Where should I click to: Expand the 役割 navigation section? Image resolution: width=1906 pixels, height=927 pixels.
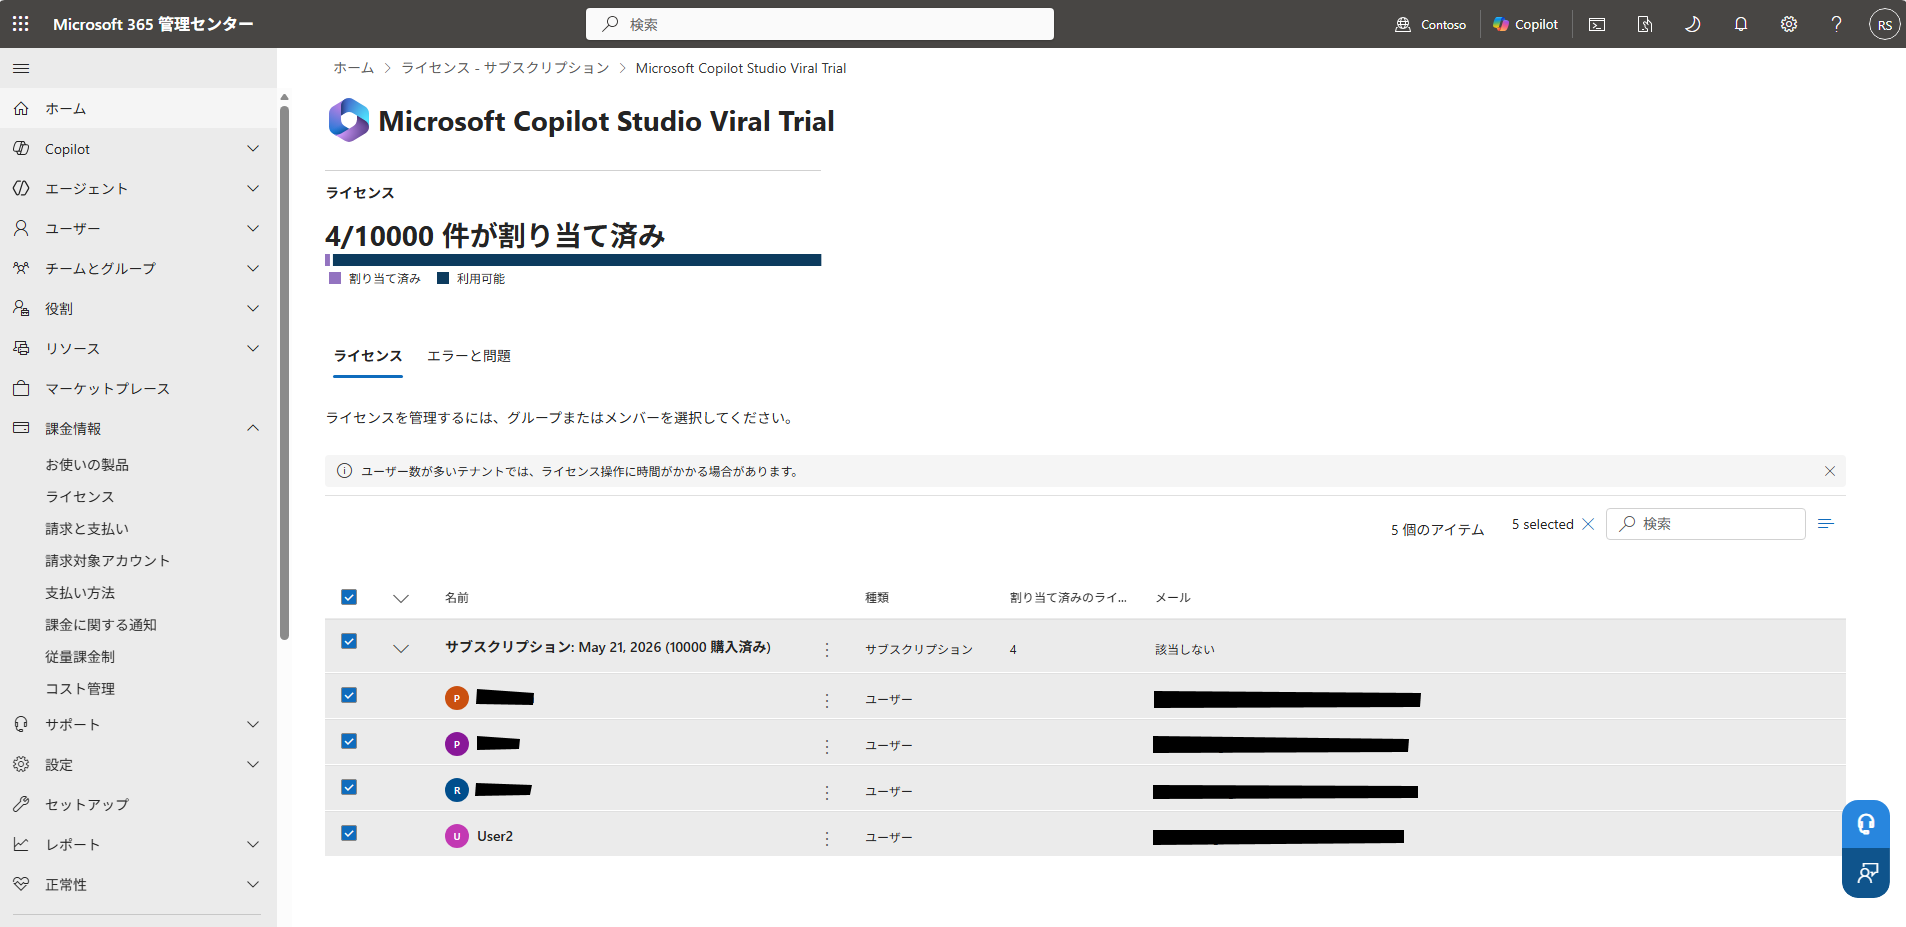pos(253,308)
